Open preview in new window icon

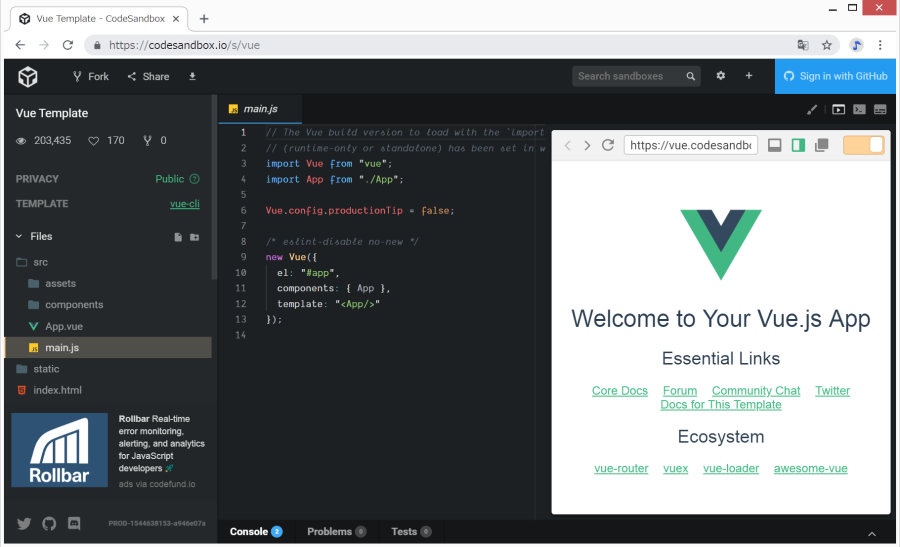click(822, 145)
